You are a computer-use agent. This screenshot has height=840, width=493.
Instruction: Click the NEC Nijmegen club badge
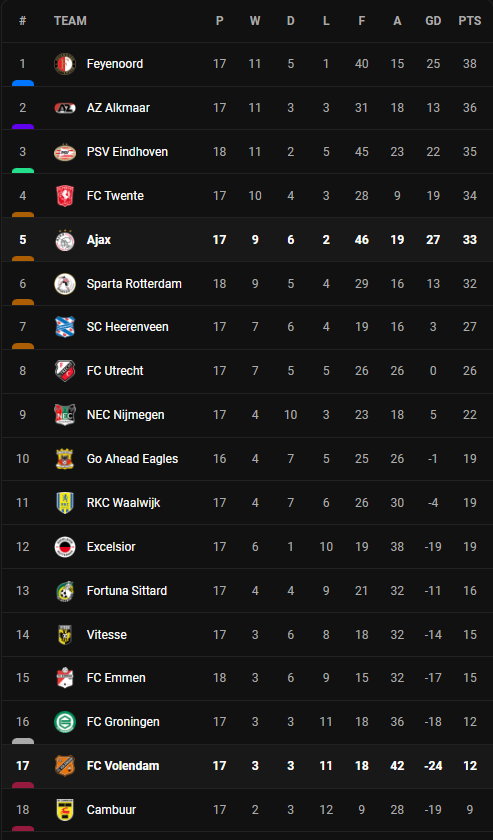(x=65, y=415)
